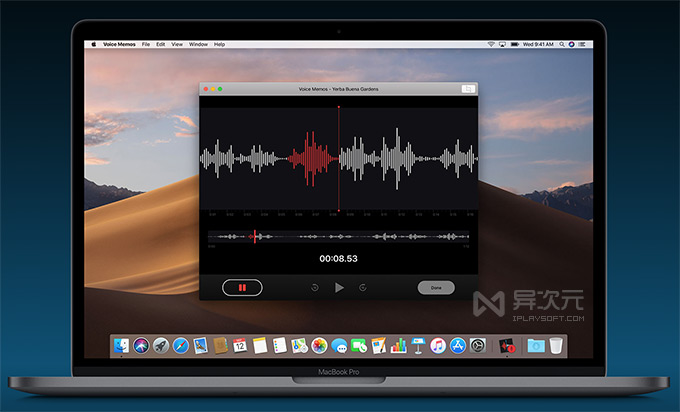This screenshot has width=680, height=412.
Task: Open the View menu
Action: (177, 44)
